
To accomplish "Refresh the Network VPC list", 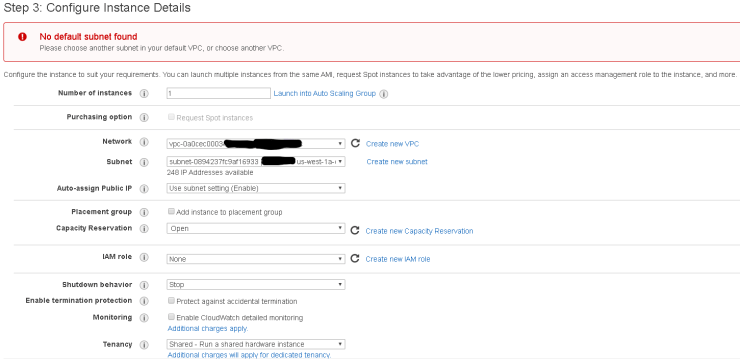I will [x=355, y=143].
